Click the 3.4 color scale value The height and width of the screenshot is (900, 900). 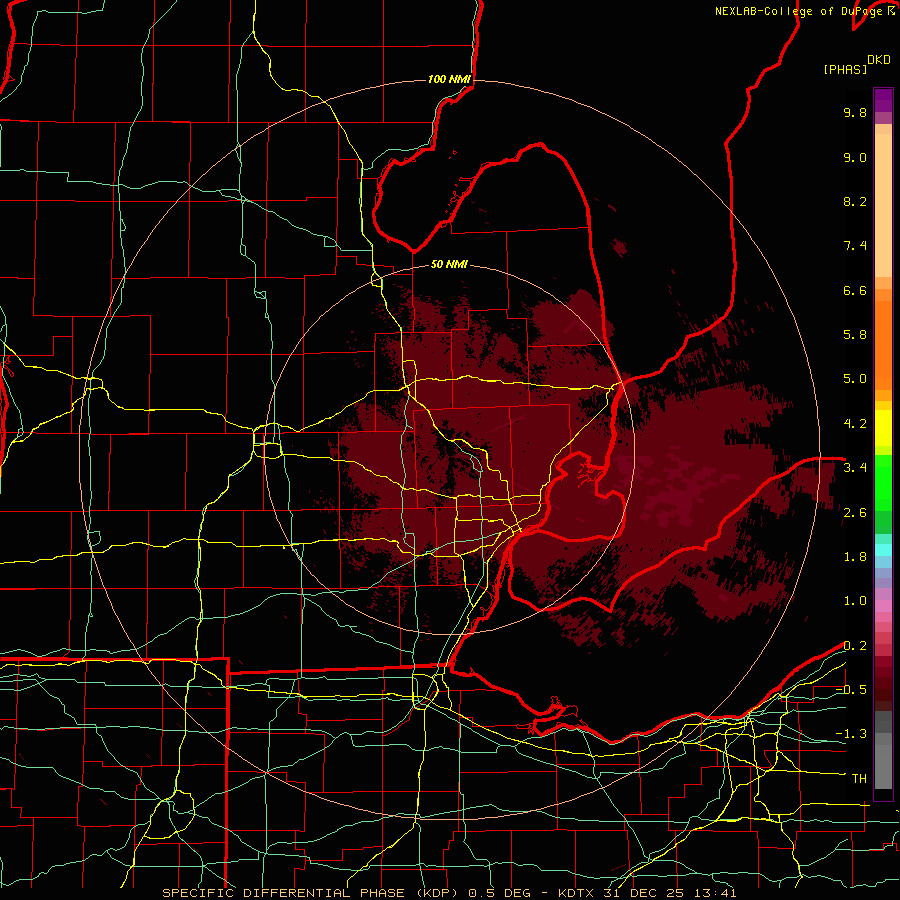tap(855, 468)
